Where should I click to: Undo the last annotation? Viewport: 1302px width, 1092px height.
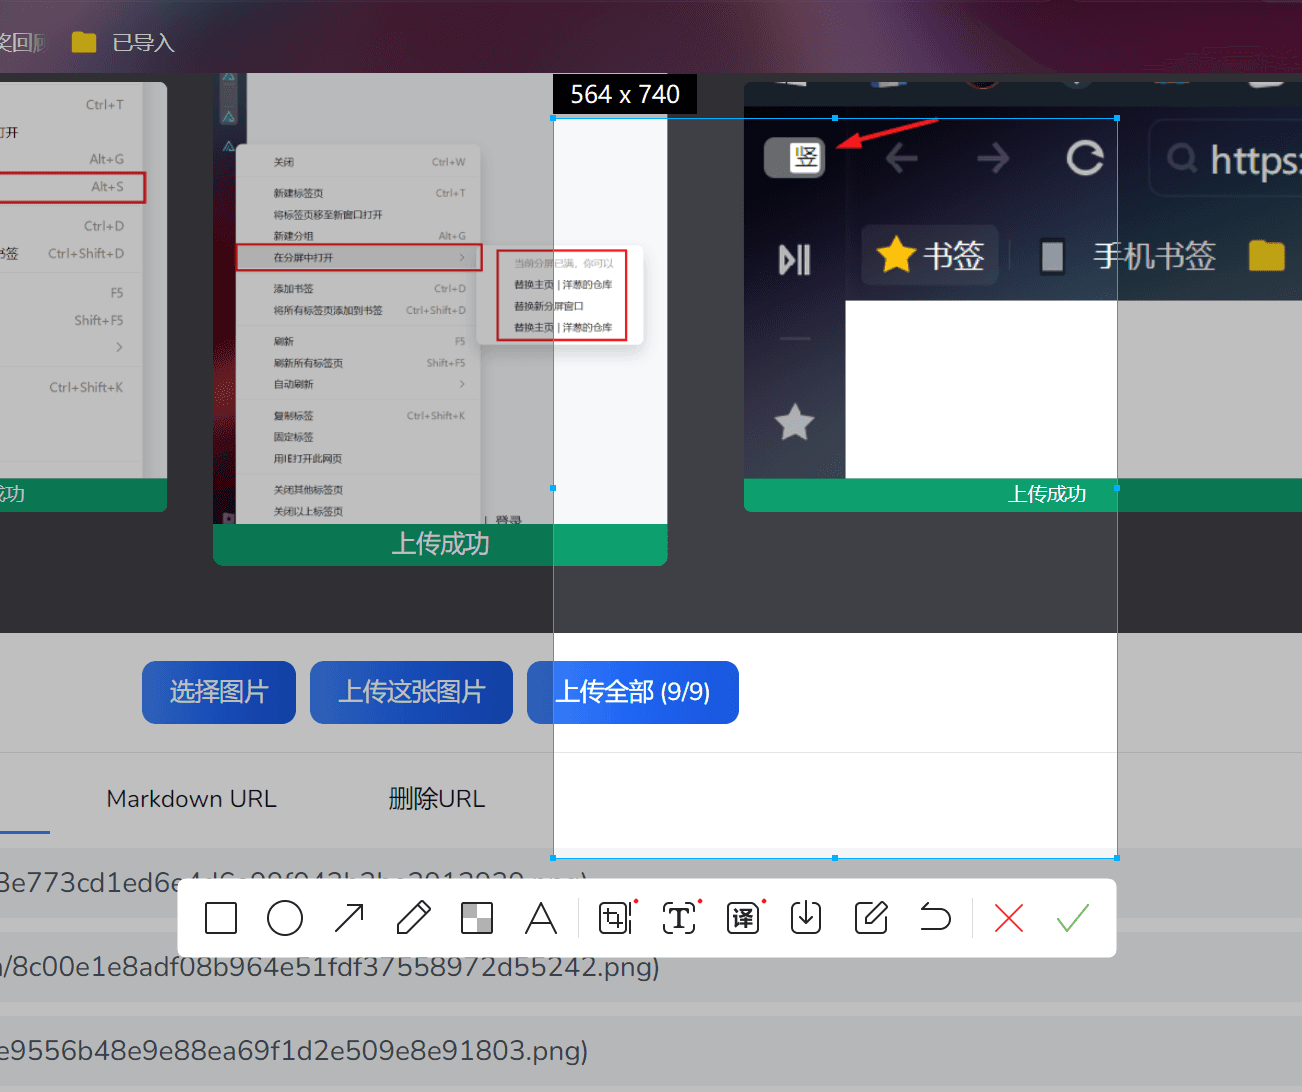[x=935, y=918]
